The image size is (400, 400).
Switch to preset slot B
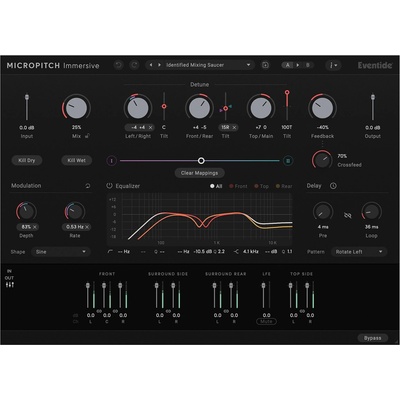tap(308, 65)
